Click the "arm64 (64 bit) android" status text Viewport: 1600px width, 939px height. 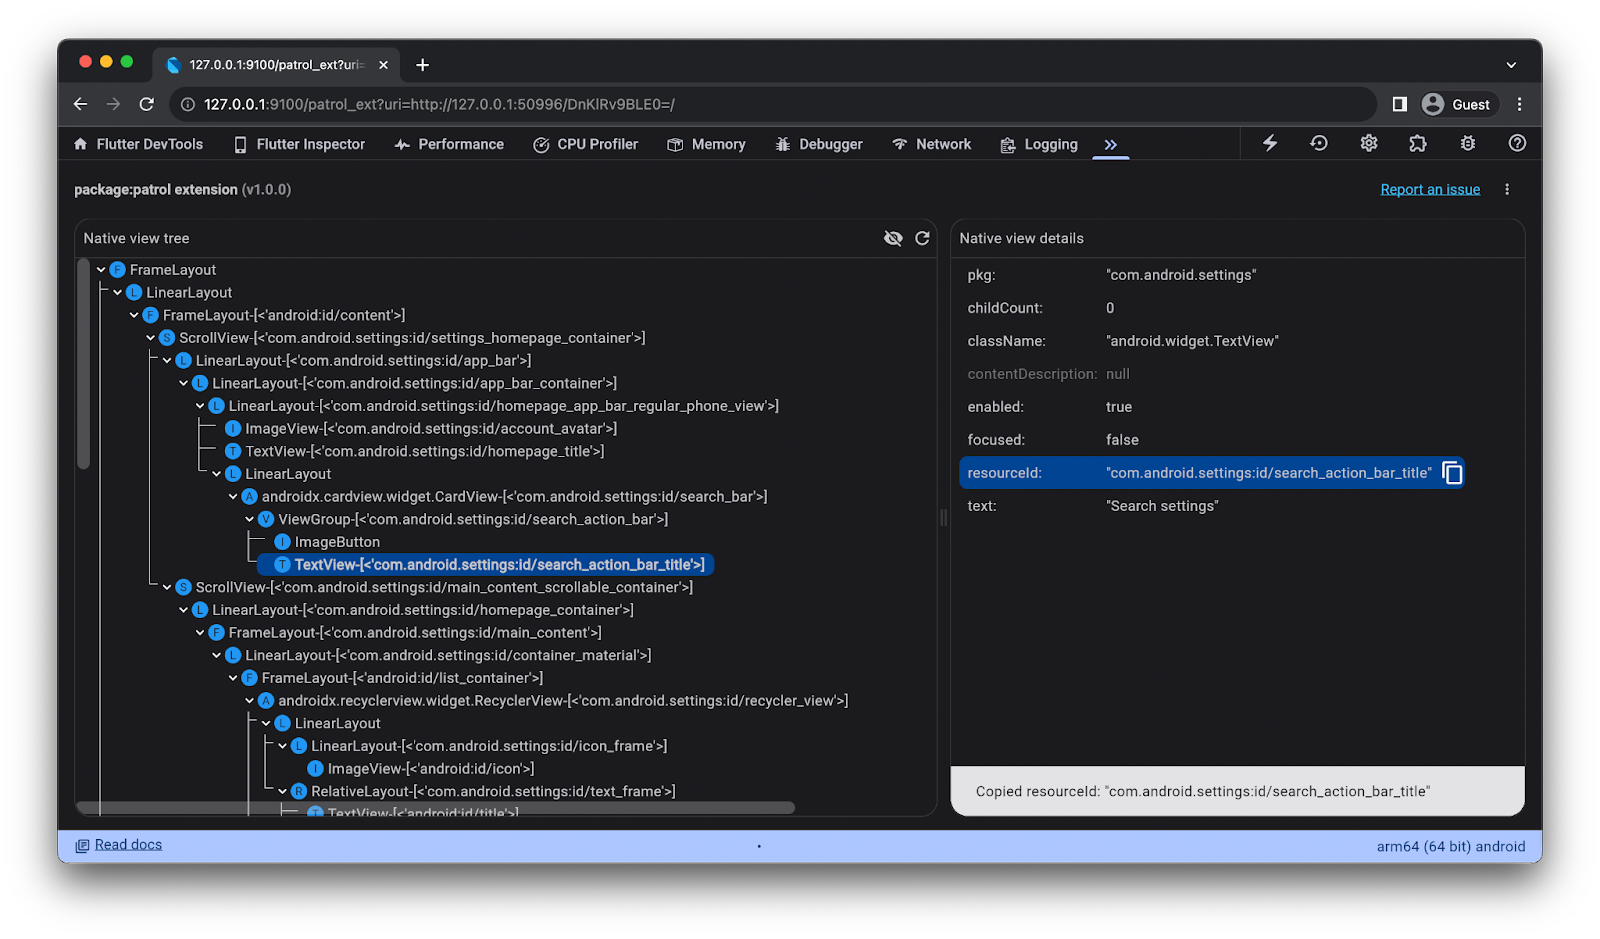tap(1451, 847)
